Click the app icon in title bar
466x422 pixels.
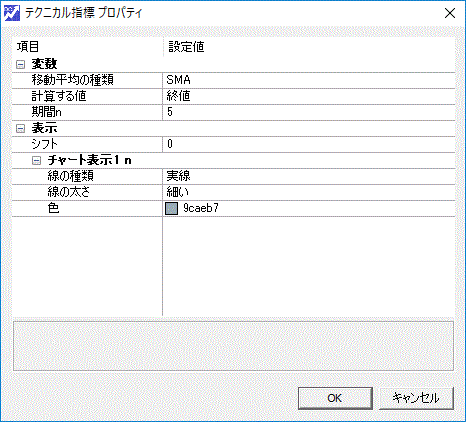pos(12,13)
